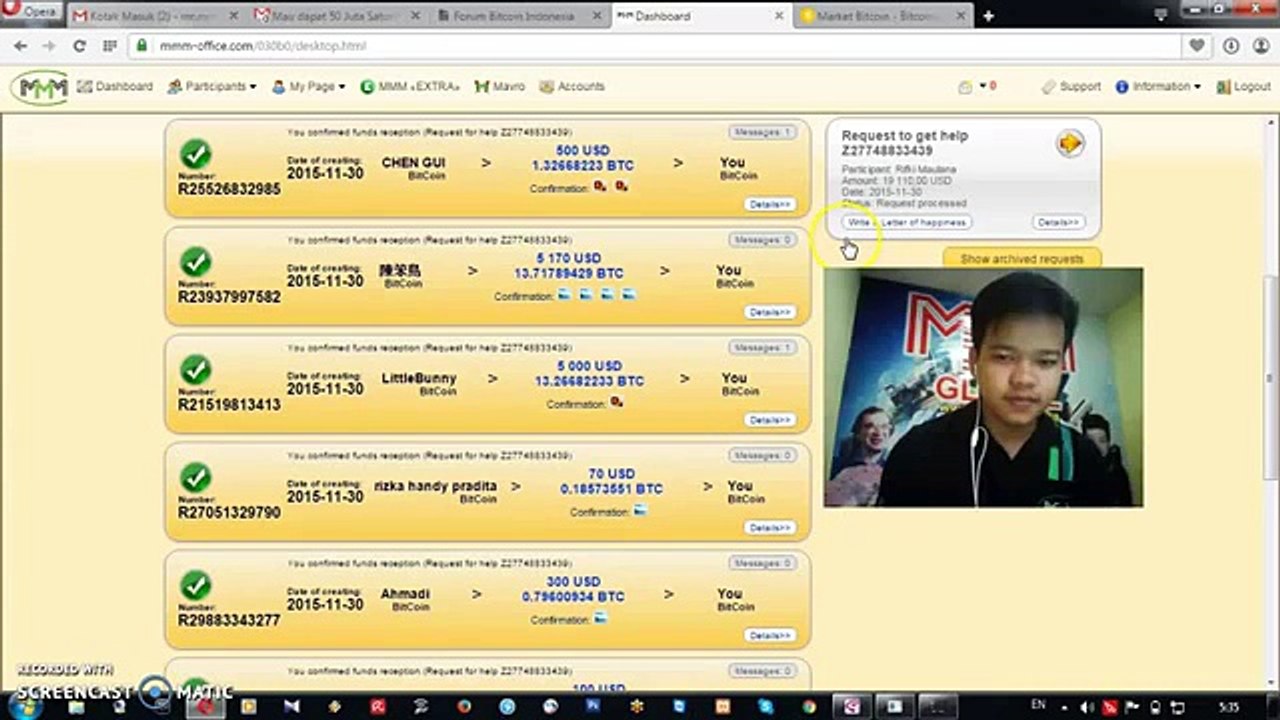Click the green check icon for R29883343277
Screen dimensions: 1280x720
click(196, 586)
